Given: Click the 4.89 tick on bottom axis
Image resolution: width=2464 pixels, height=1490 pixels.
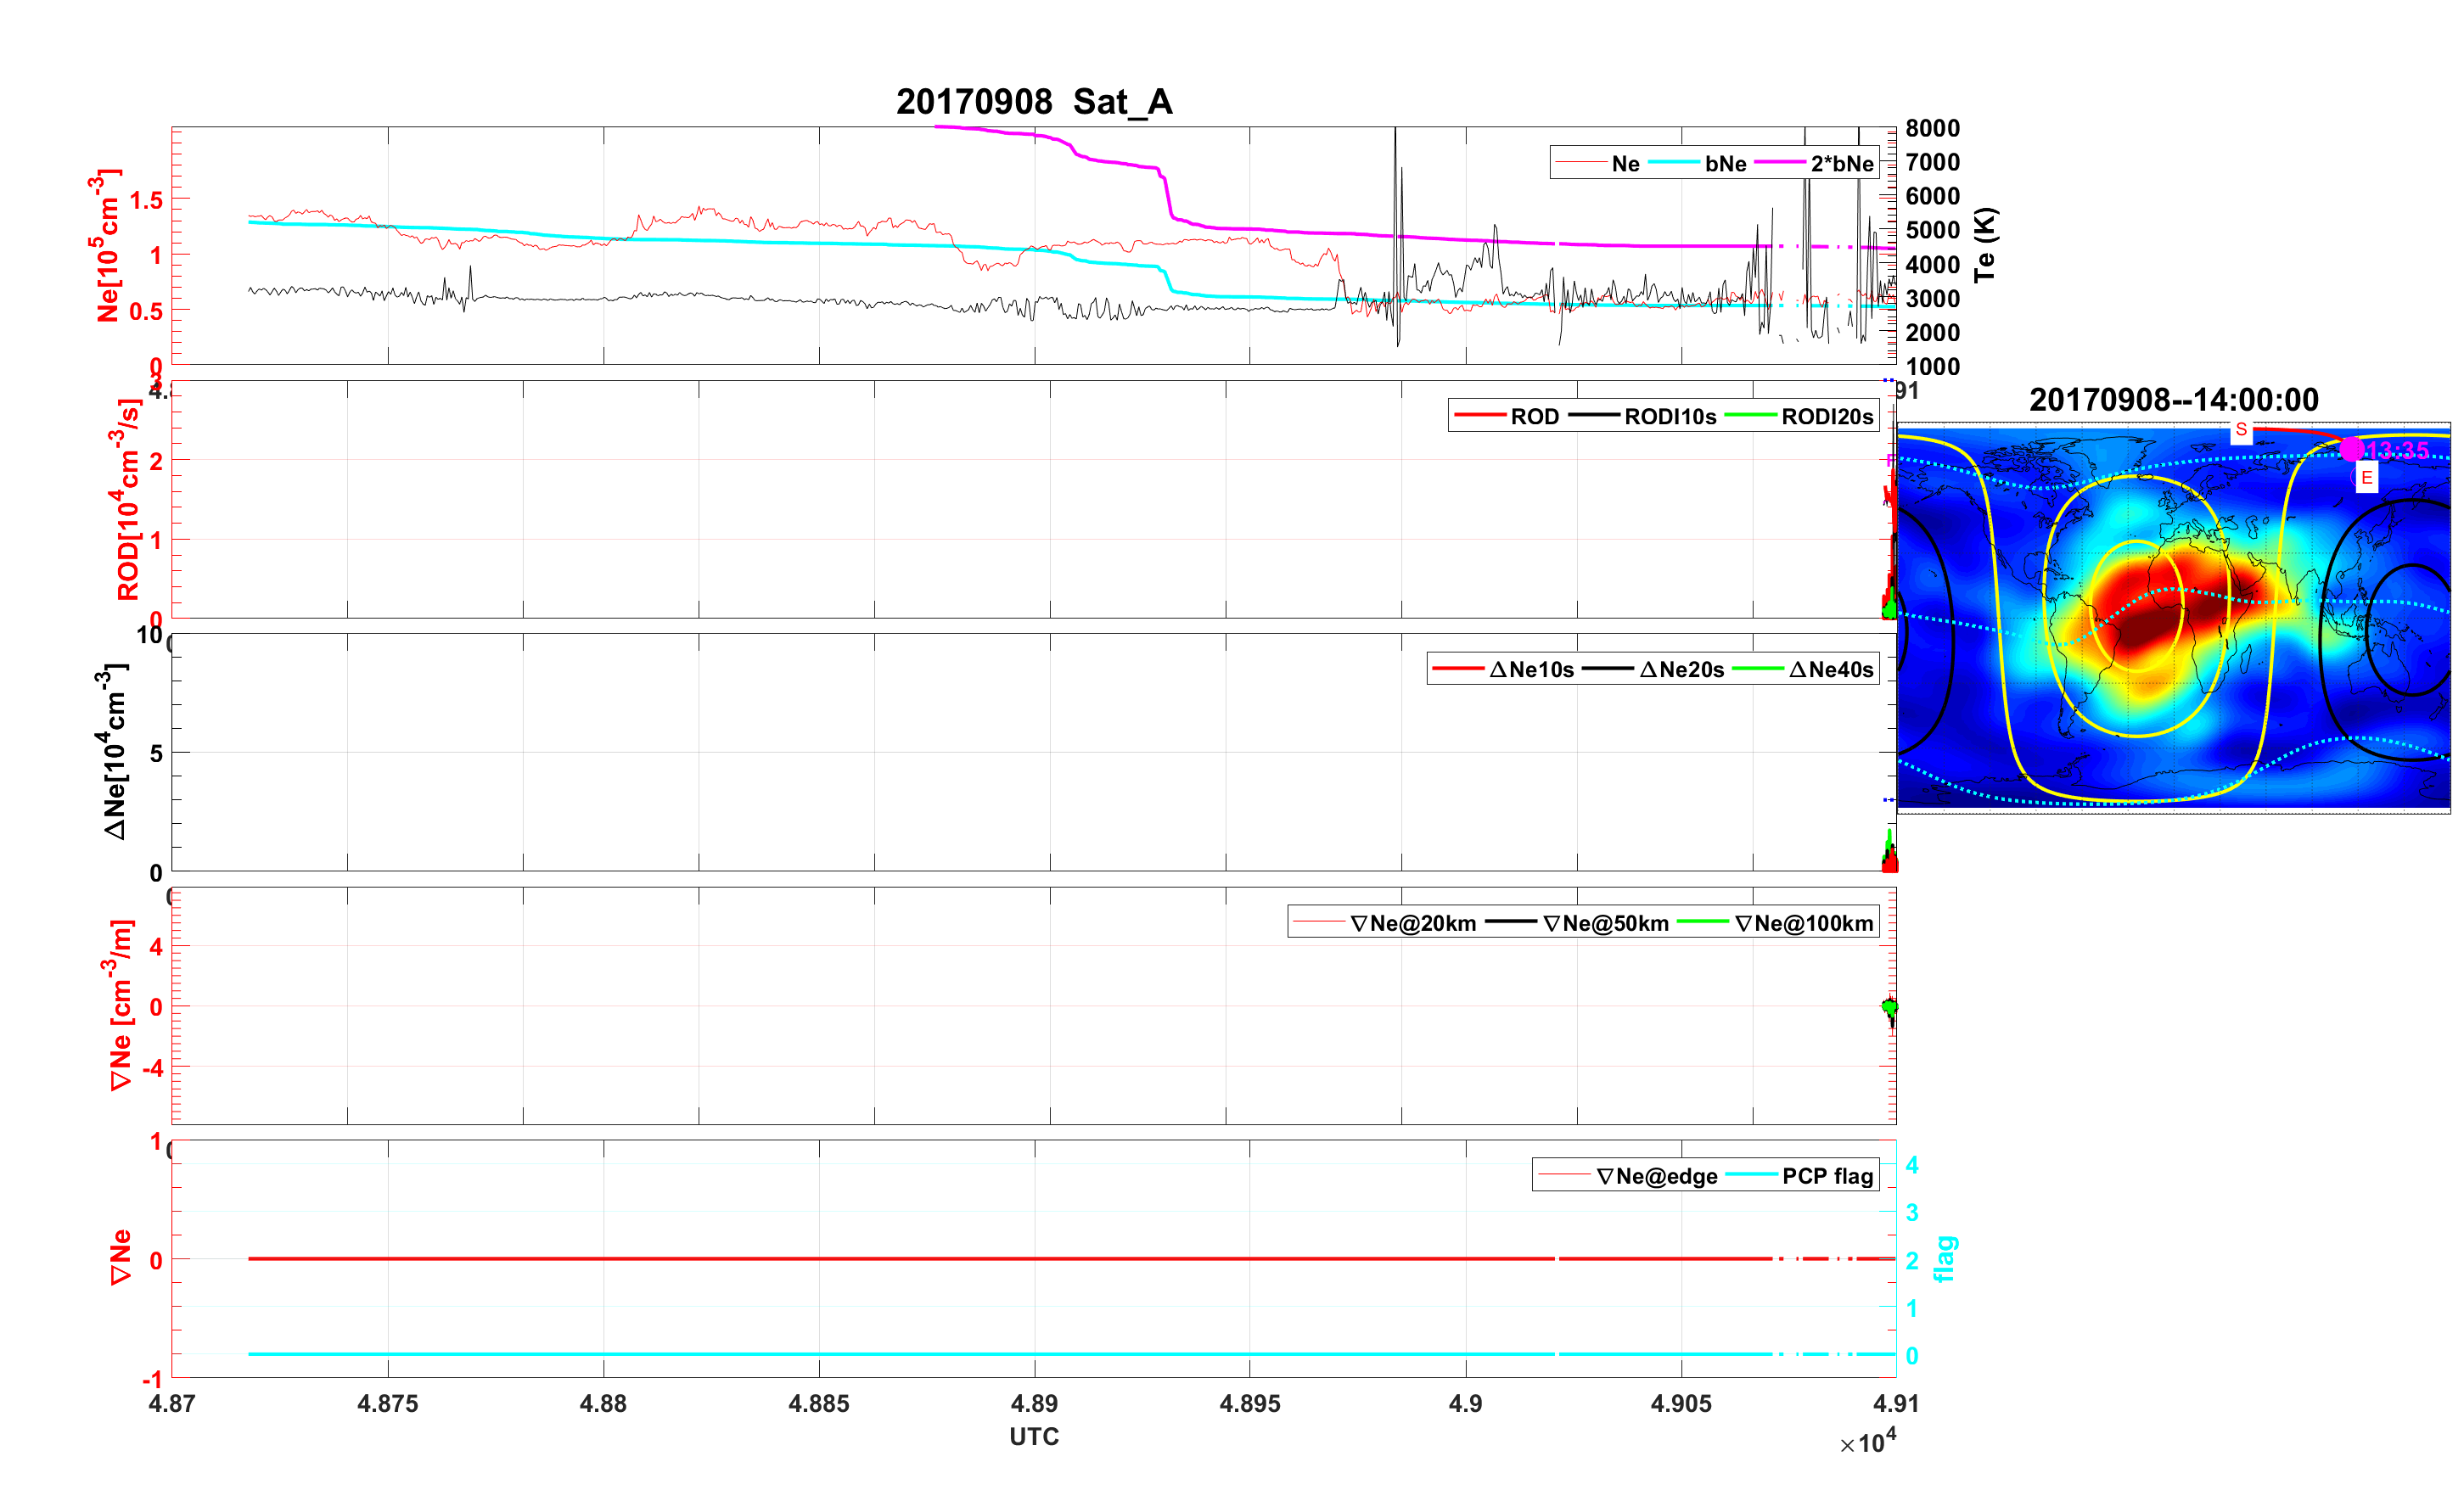Looking at the screenshot, I should pos(1034,1403).
